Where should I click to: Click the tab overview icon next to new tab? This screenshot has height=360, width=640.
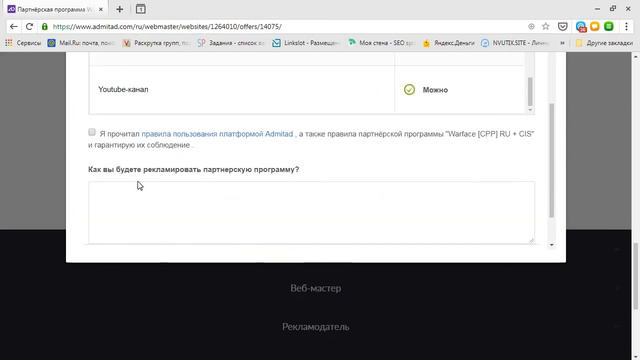140,9
